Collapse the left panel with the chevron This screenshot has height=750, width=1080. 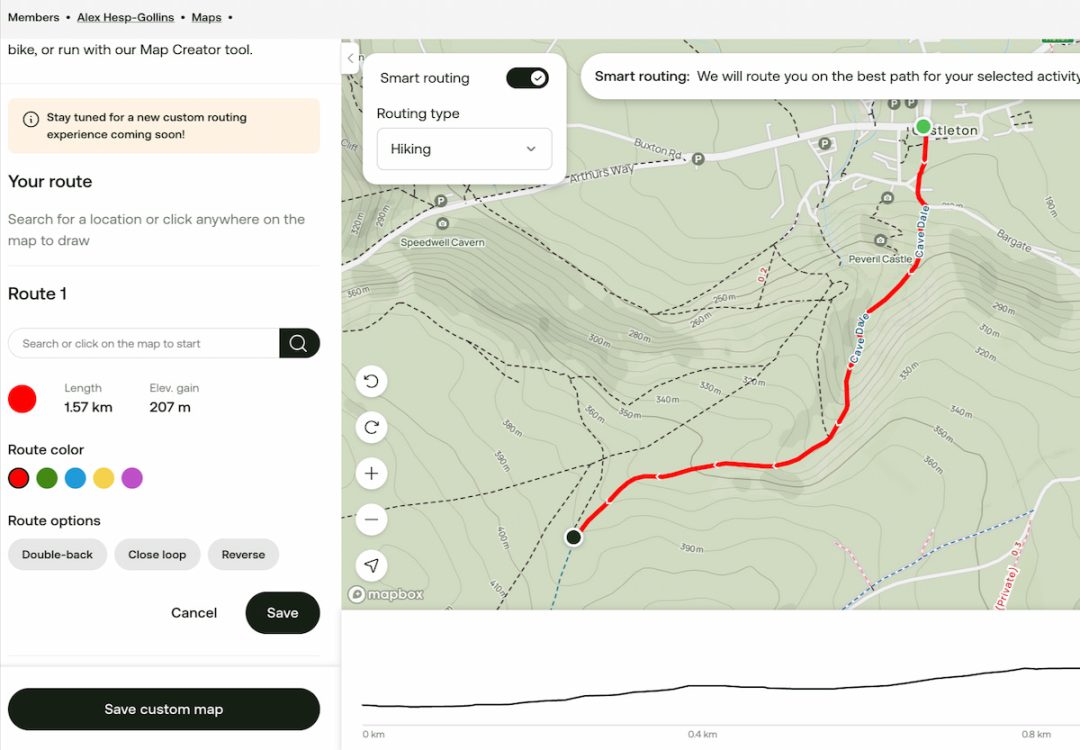tap(350, 58)
